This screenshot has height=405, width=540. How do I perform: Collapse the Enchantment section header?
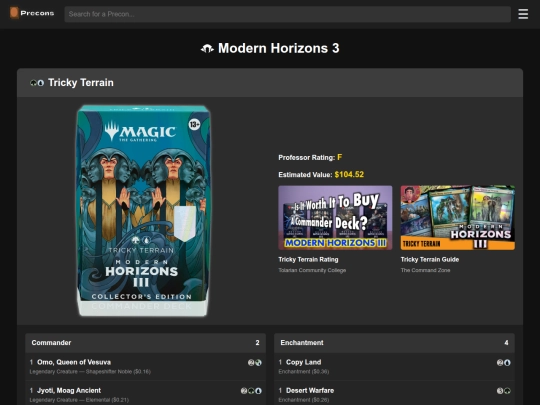click(394, 343)
